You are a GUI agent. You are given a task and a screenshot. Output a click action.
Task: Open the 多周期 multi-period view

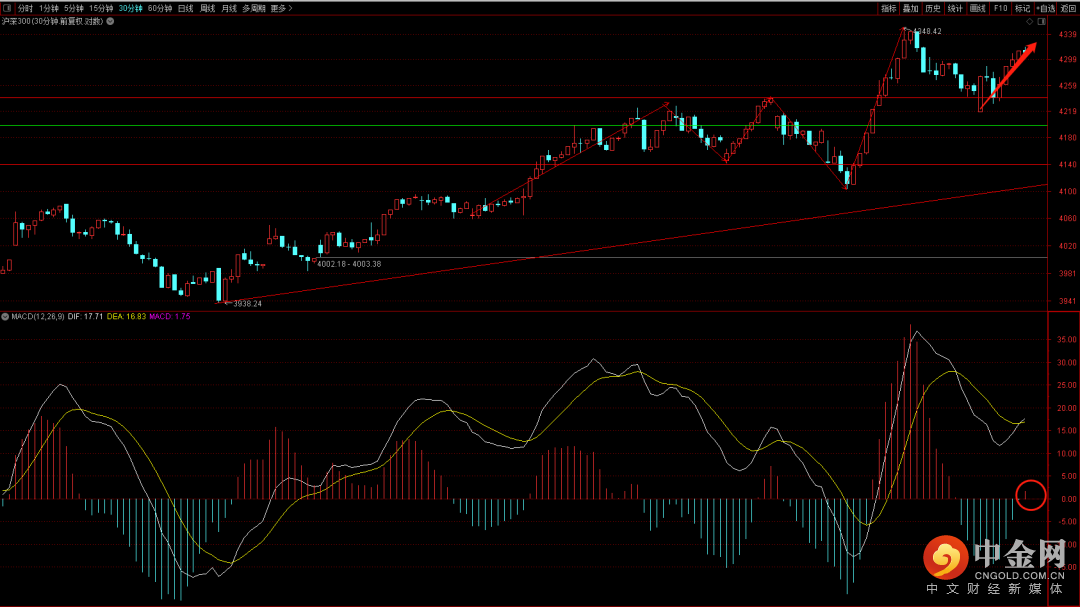[254, 8]
